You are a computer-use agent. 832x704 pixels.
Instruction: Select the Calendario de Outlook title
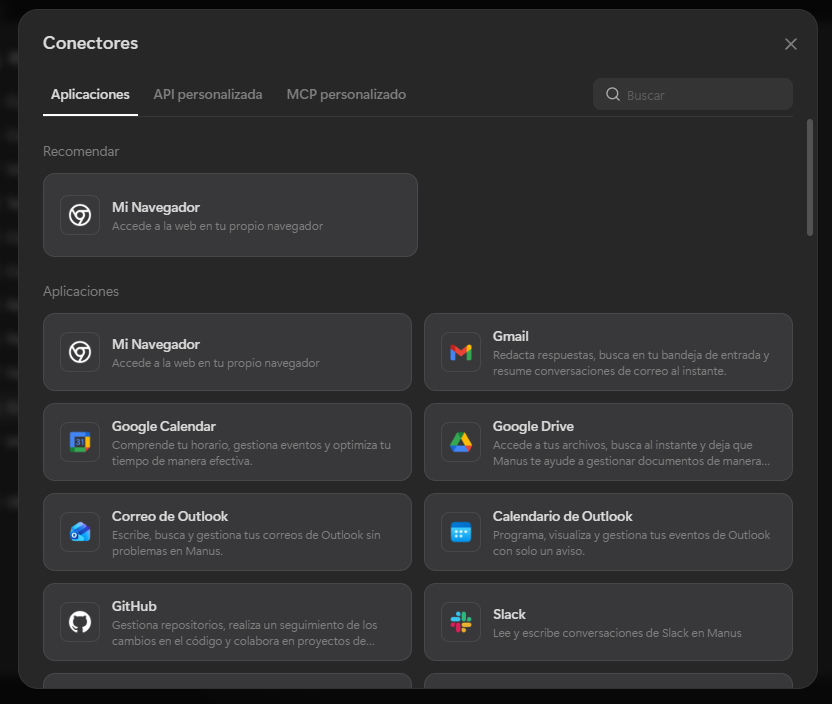tap(562, 516)
